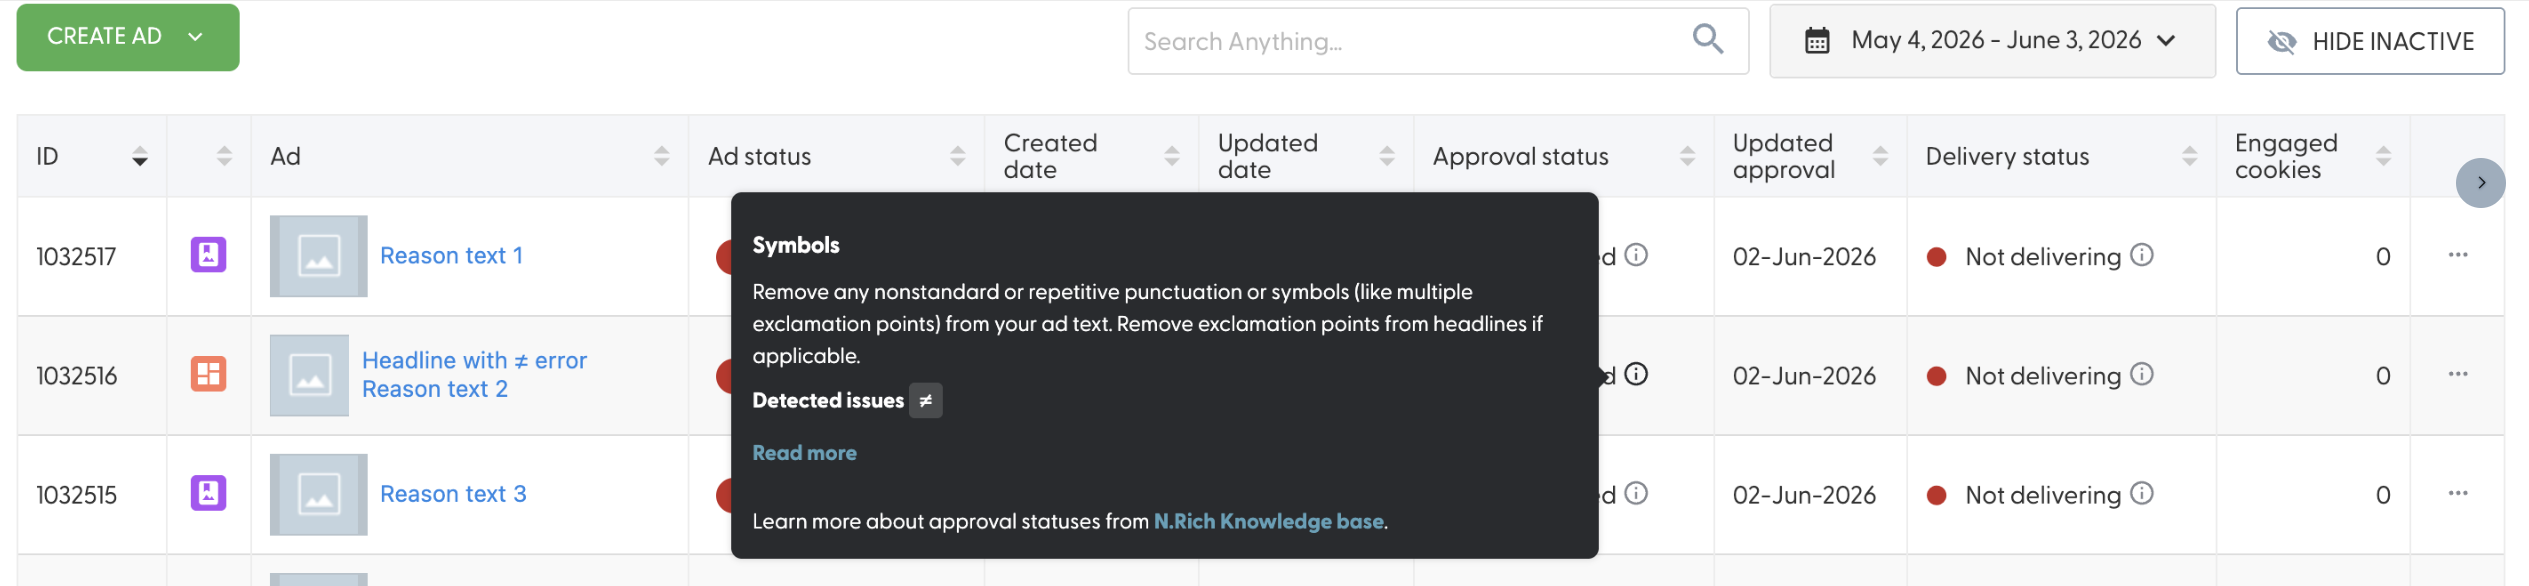Click approval info icon for ad 1032515
2529x586 pixels.
(1636, 493)
